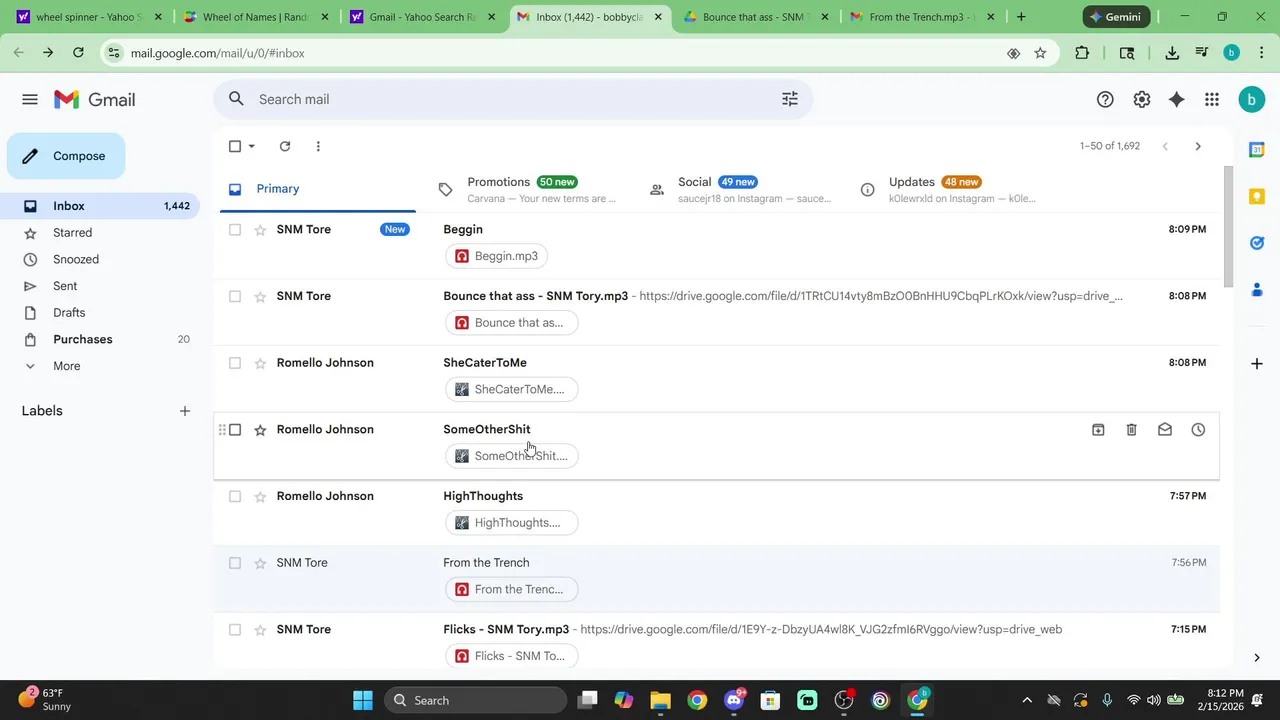Click the Gemini sparkle icon in Gmail header
1280x720 pixels.
[1177, 99]
